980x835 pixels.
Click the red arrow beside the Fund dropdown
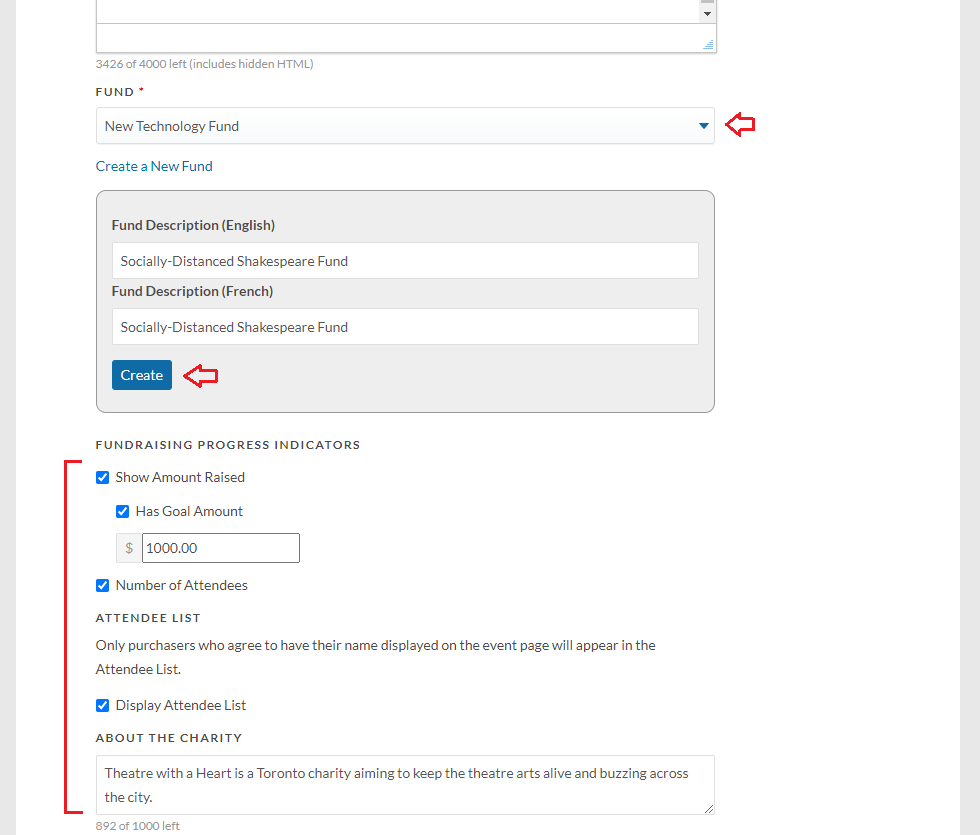click(740, 124)
